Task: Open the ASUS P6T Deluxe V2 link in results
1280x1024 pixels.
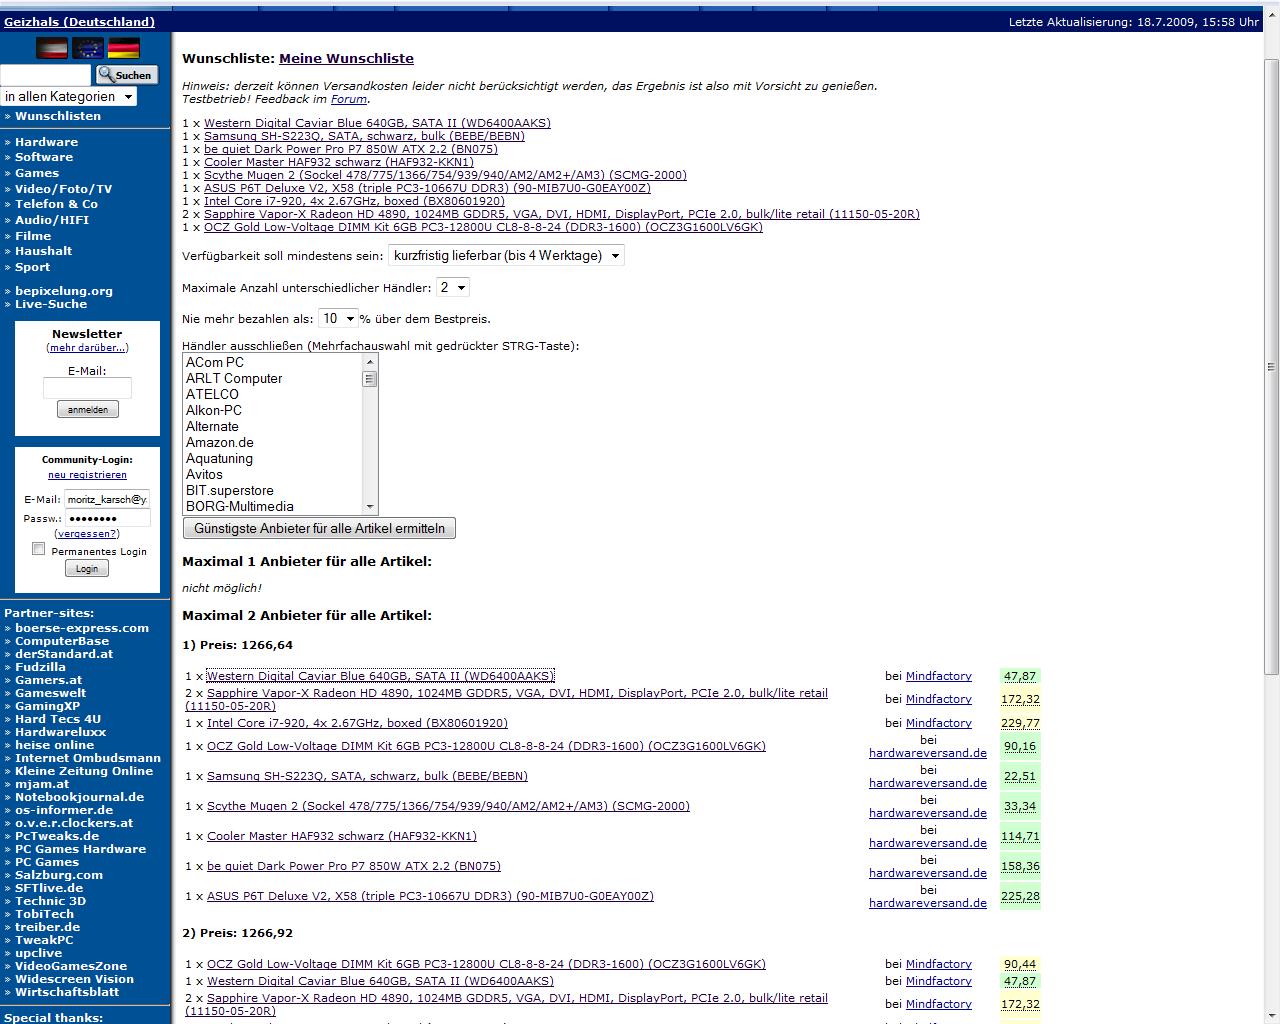Action: [430, 896]
